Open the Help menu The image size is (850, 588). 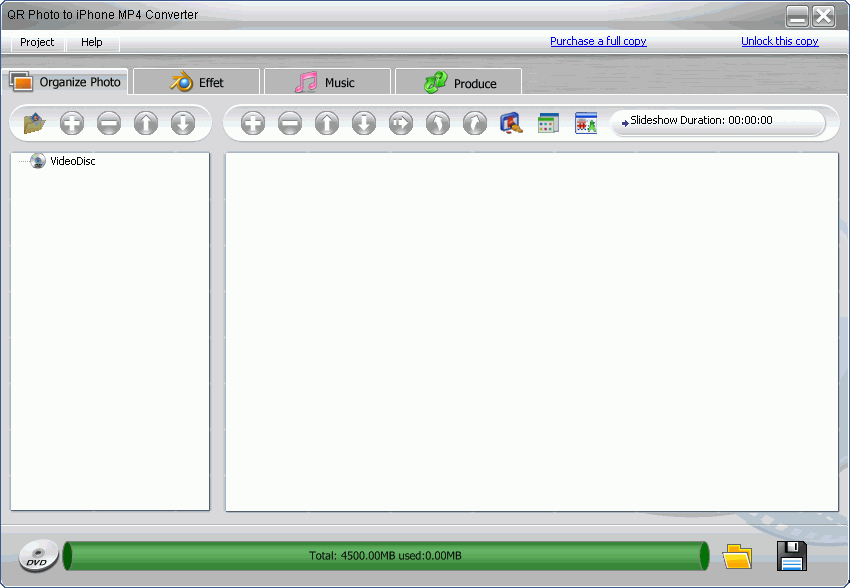92,42
